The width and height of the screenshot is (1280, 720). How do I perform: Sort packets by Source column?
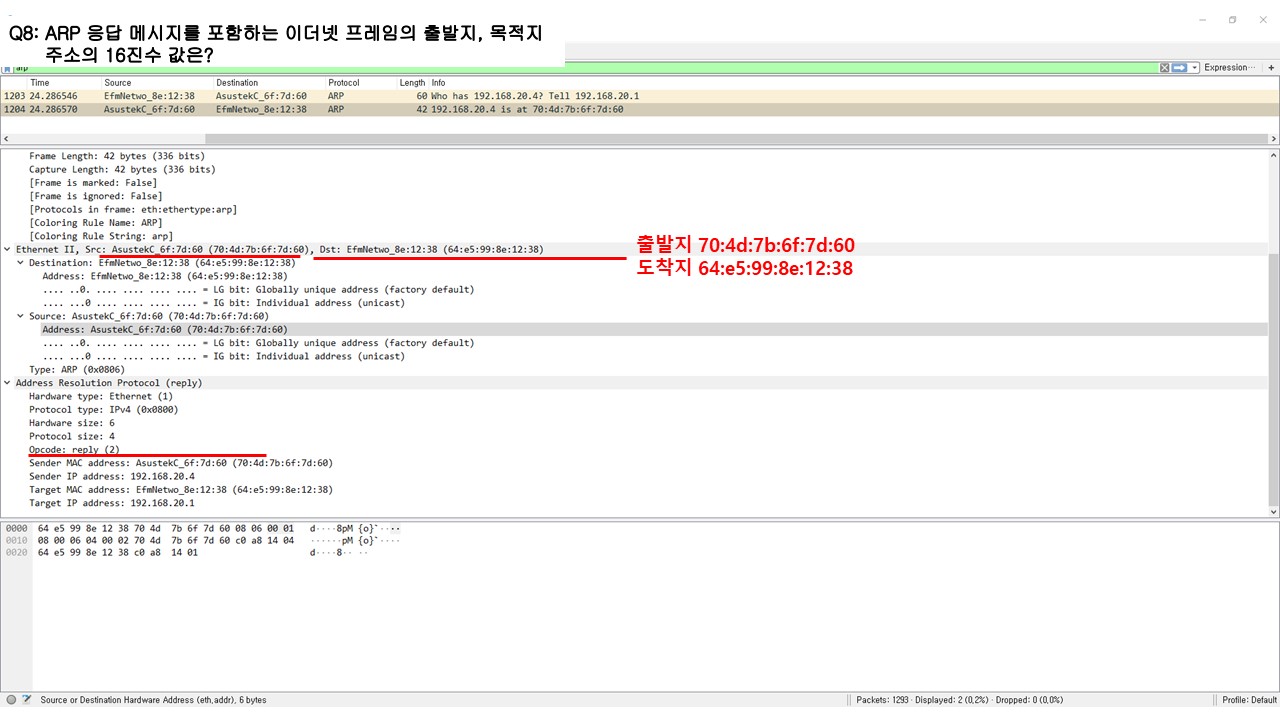[x=118, y=83]
